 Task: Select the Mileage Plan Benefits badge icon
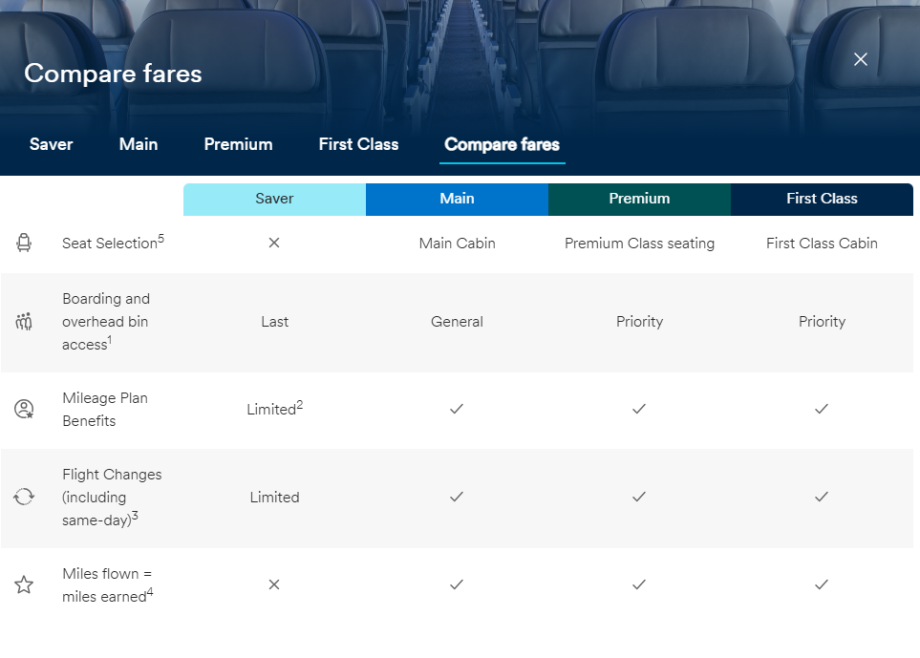(23, 408)
